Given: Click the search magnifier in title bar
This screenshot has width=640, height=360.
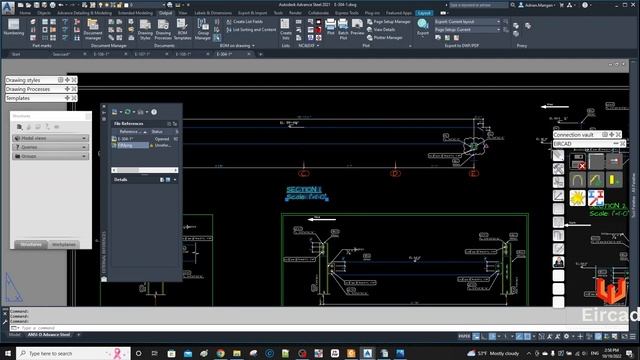Looking at the screenshot, I should pyautogui.click(x=513, y=5).
